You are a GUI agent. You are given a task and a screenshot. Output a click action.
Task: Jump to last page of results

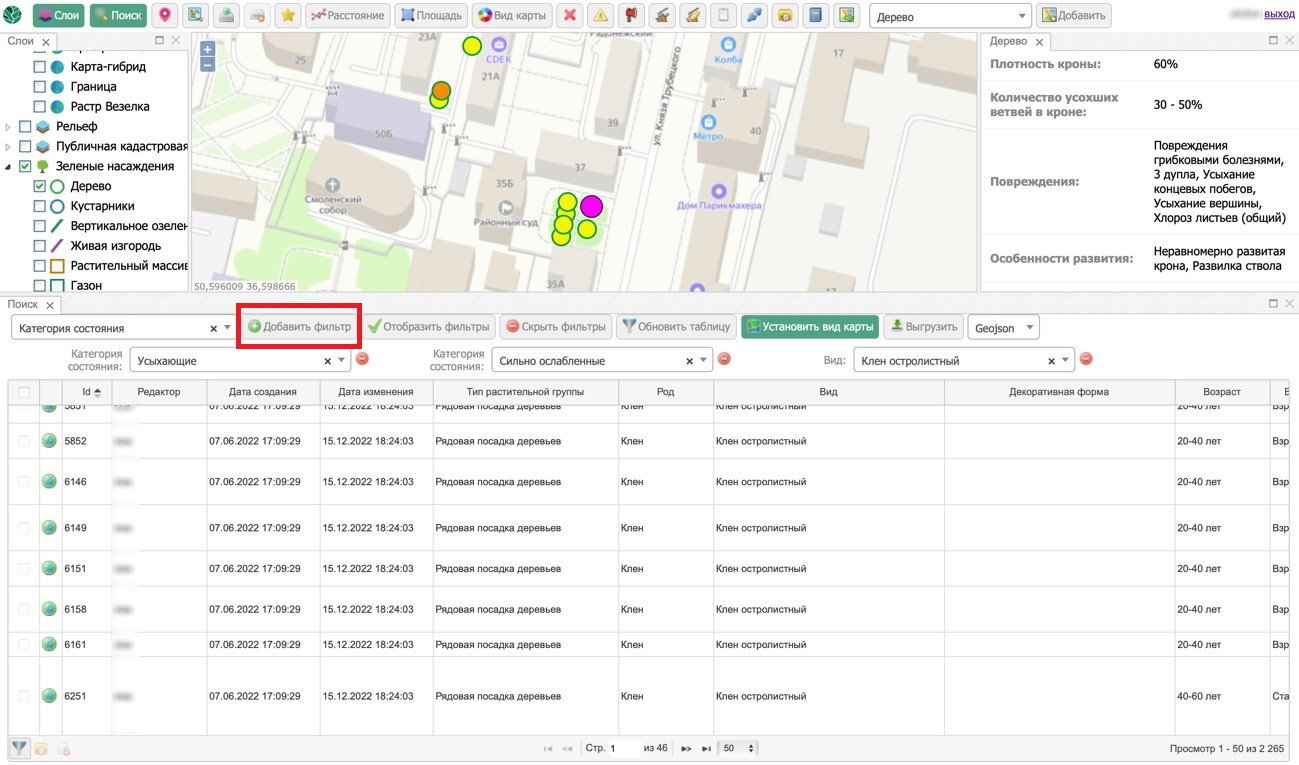pos(706,748)
